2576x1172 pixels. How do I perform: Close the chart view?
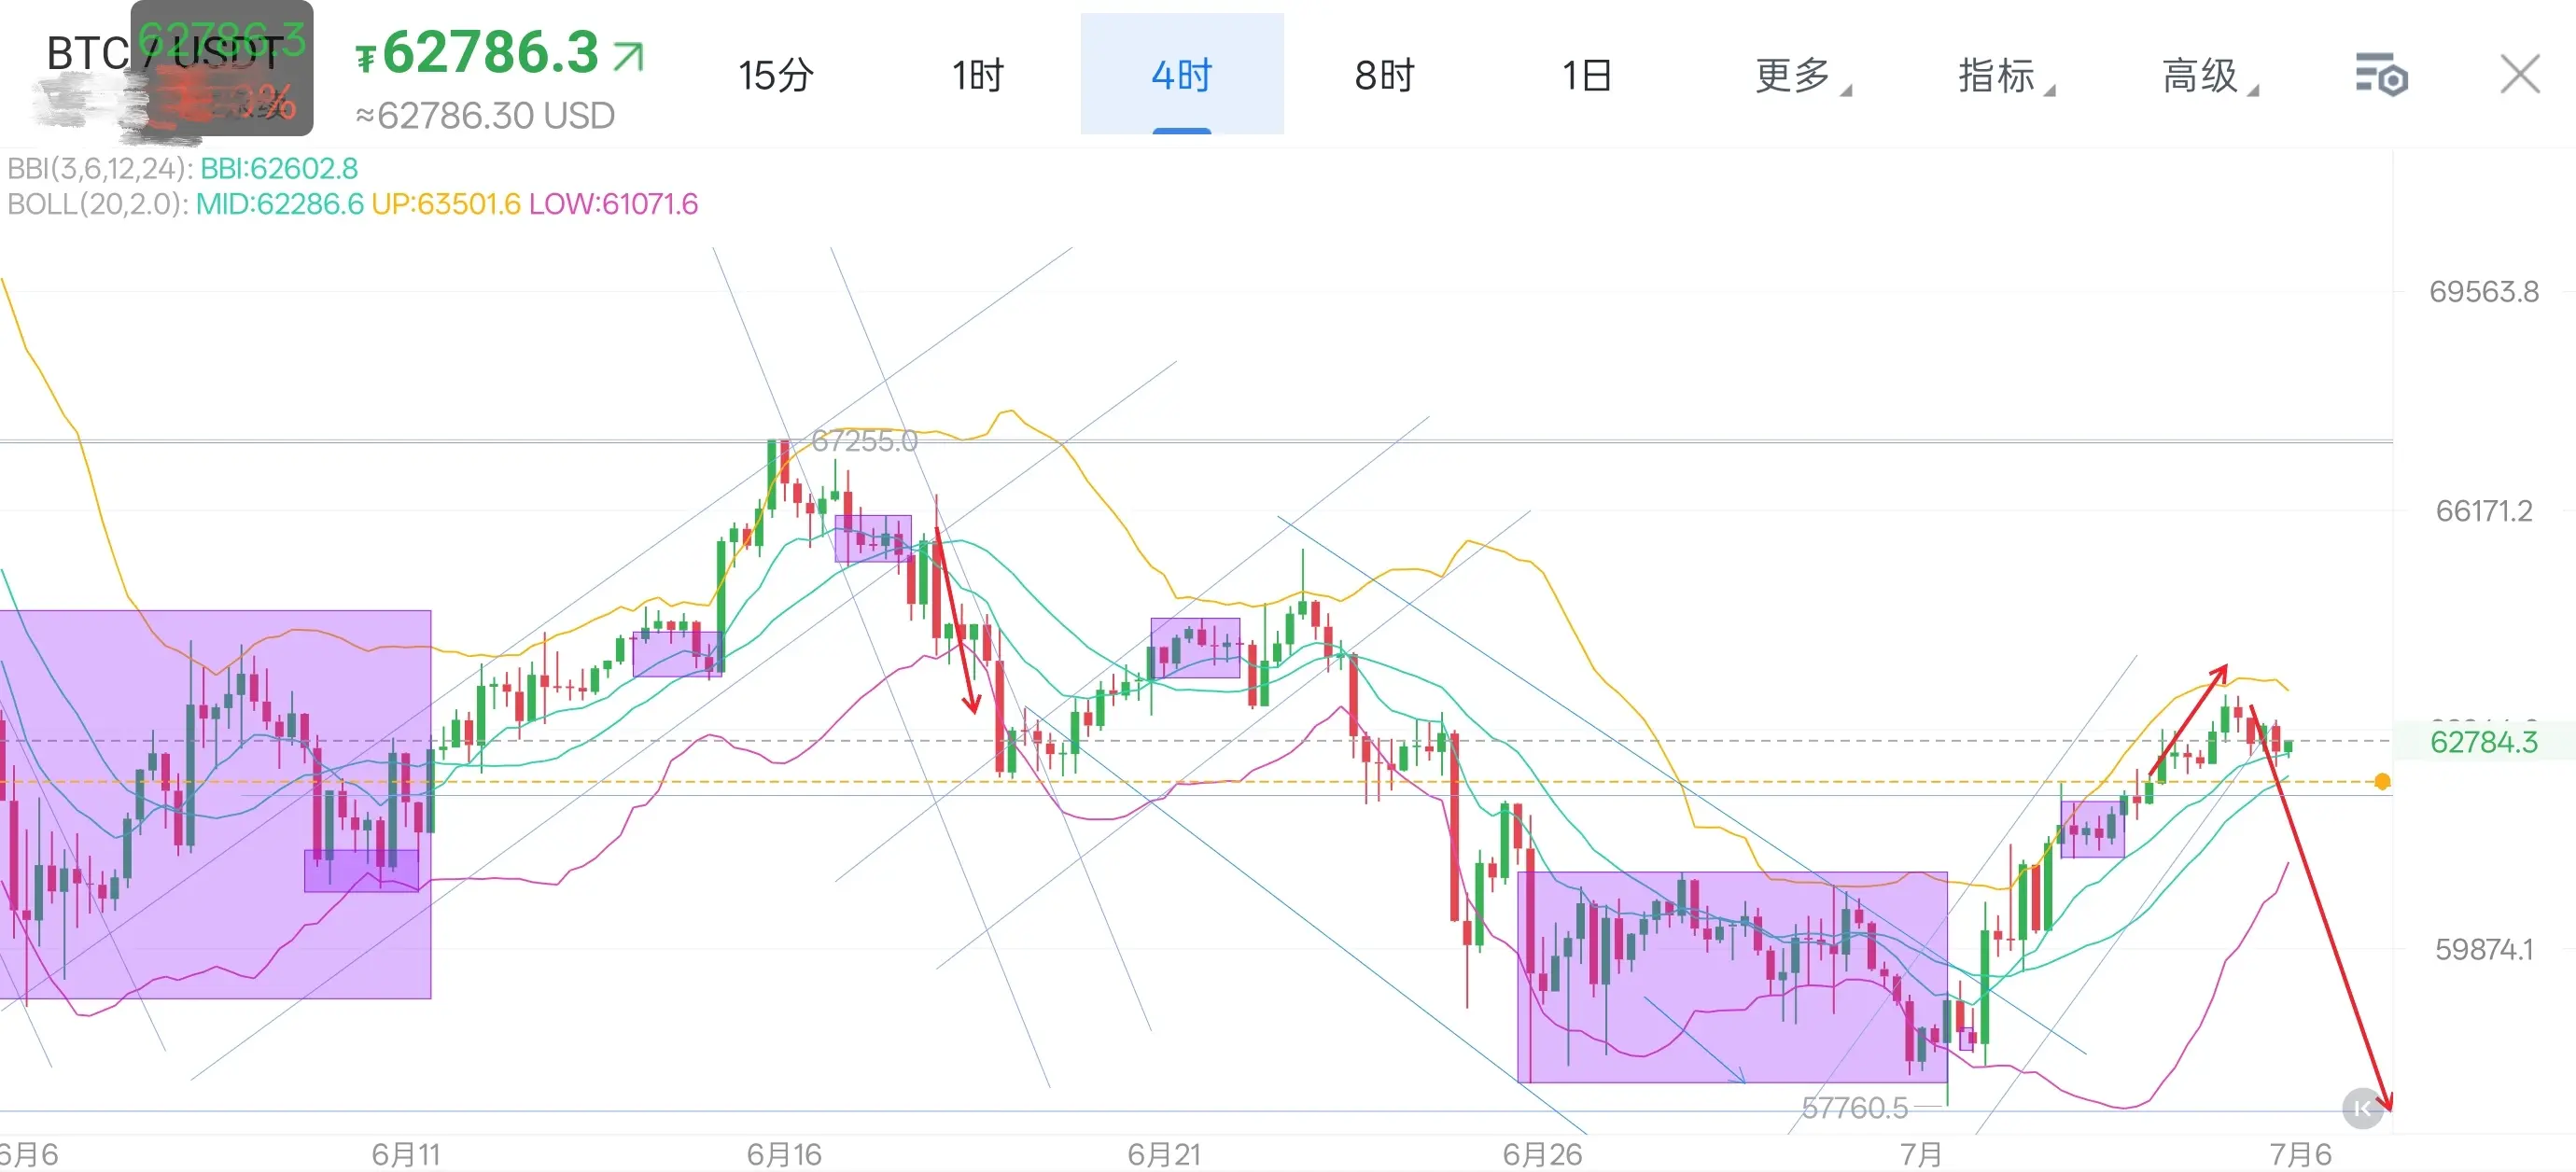2519,74
